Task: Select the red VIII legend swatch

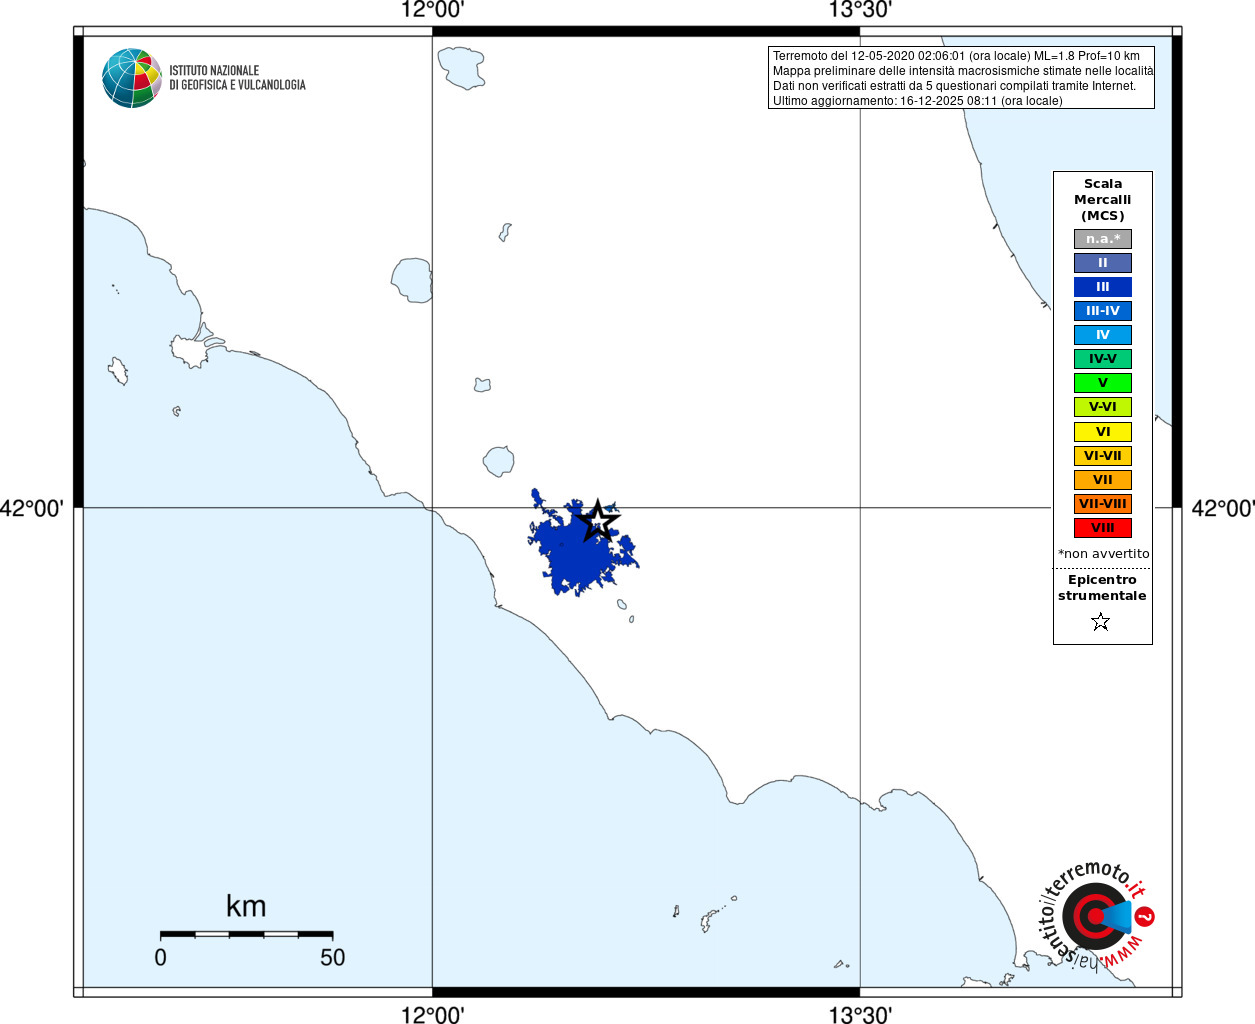Action: point(1103,528)
